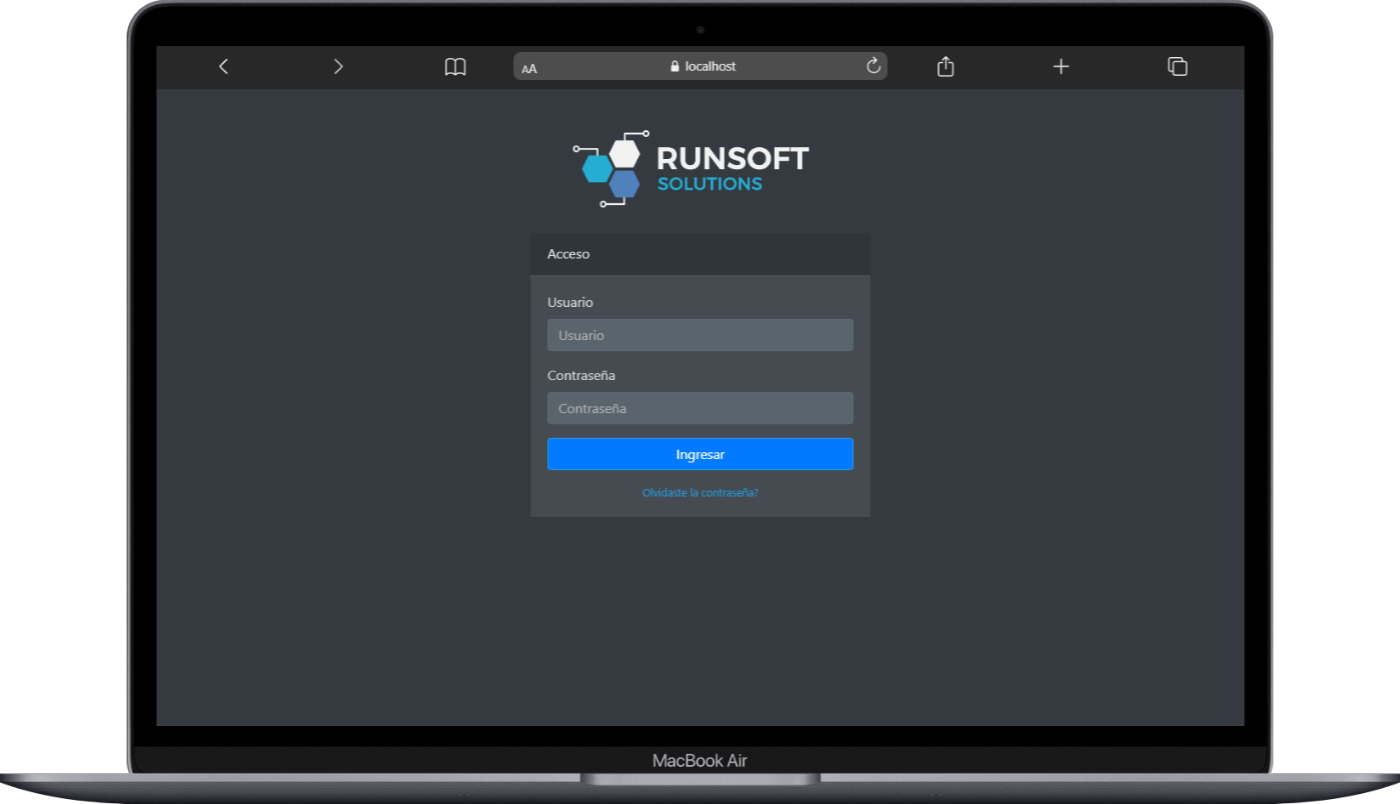
Task: Click the Runsoft hexagon logo
Action: coord(612,168)
